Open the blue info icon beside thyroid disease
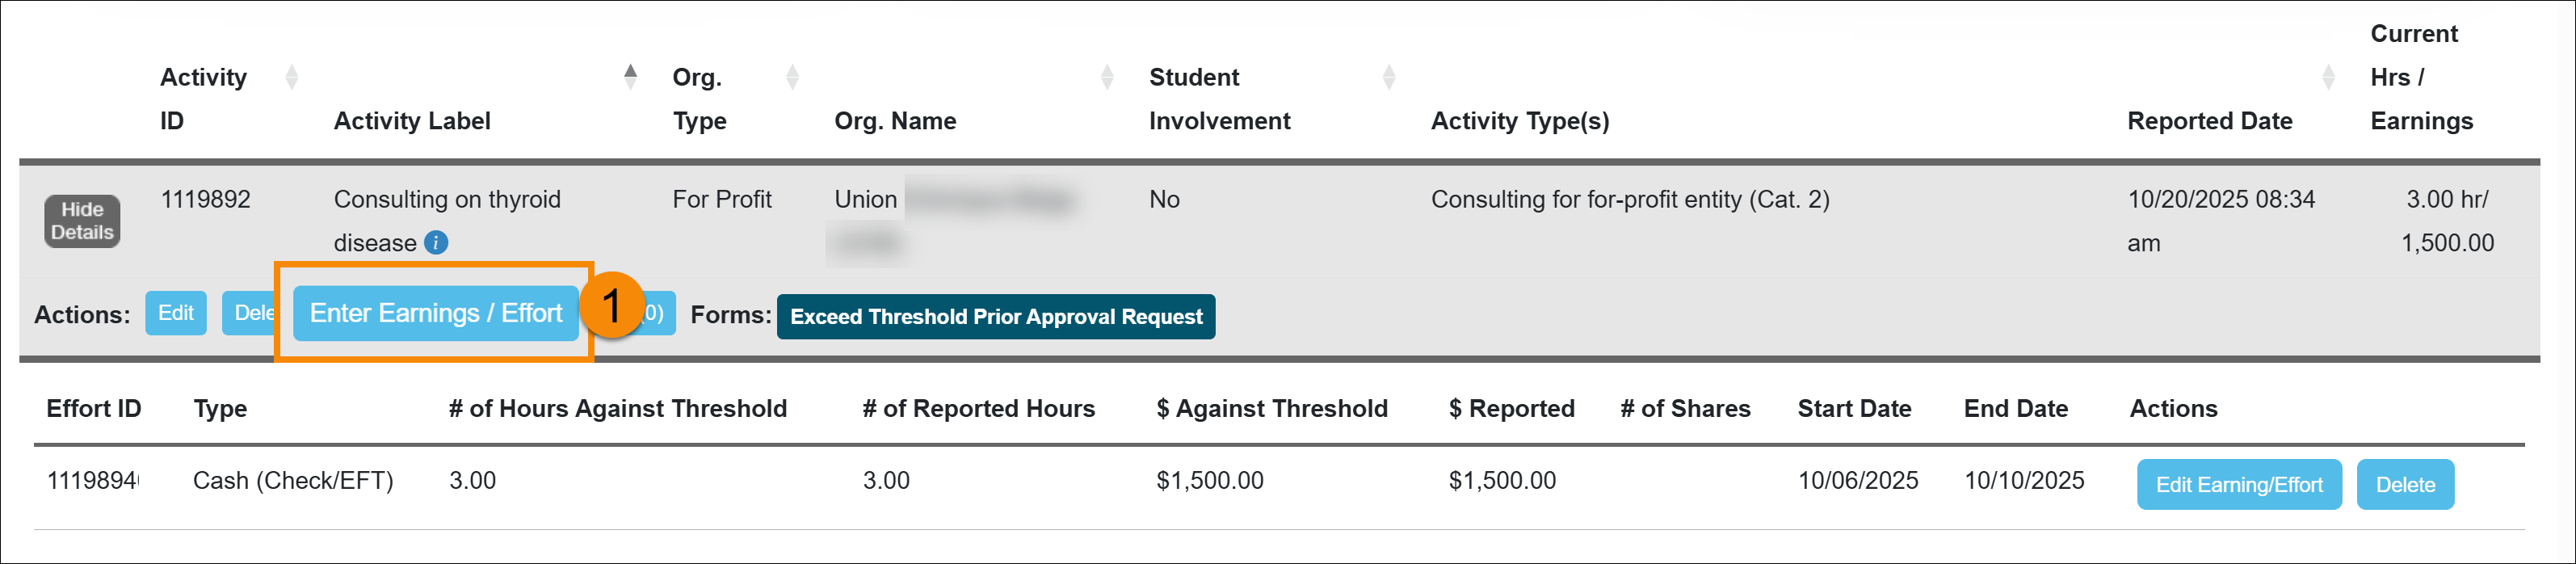Screen dimensions: 2576x564 (x=436, y=243)
